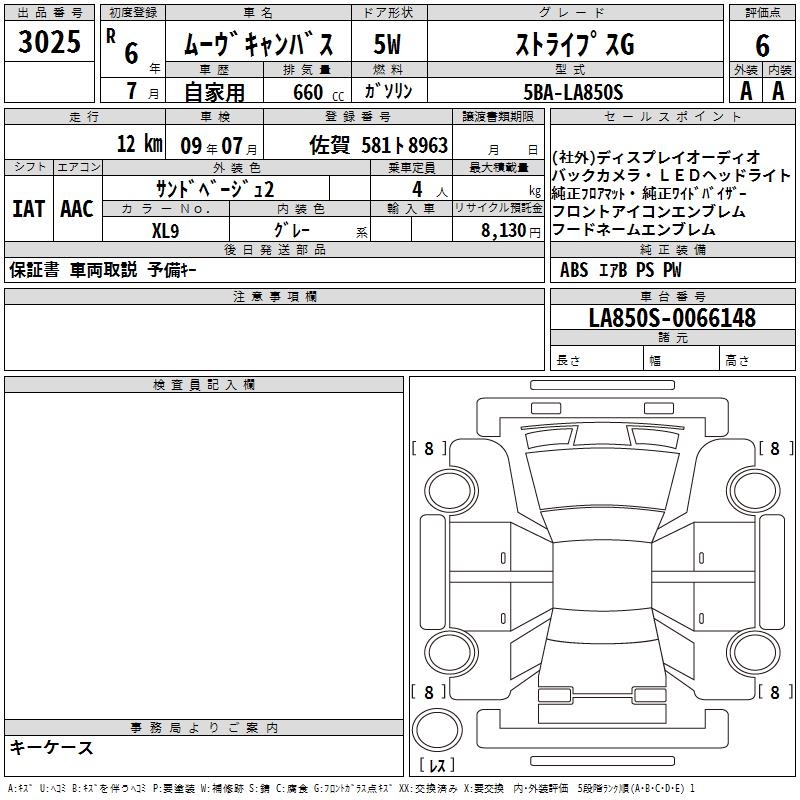Click the registration number 佐賀 581ト8963
The image size is (800, 800).
379,145
